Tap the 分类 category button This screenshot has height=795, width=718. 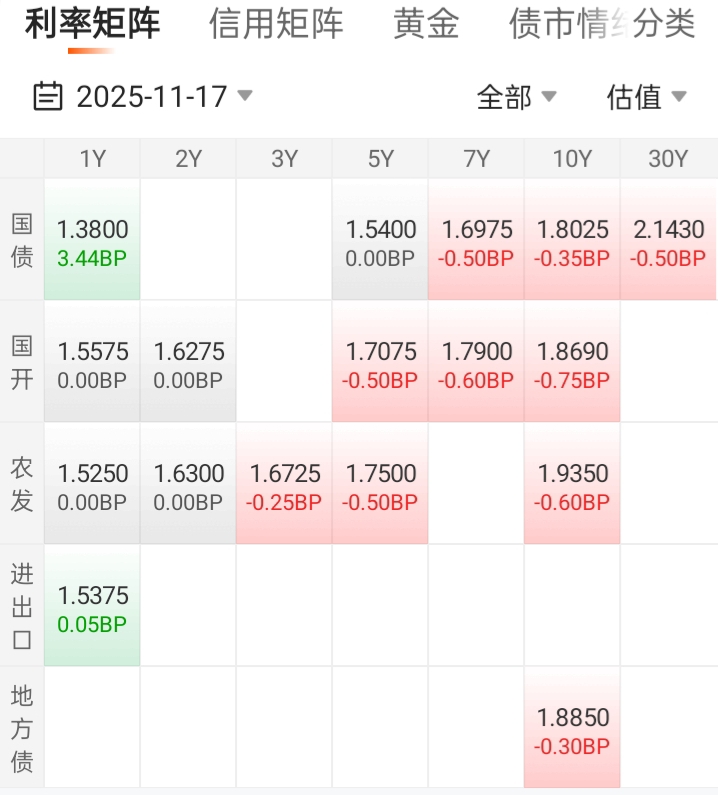[x=666, y=24]
